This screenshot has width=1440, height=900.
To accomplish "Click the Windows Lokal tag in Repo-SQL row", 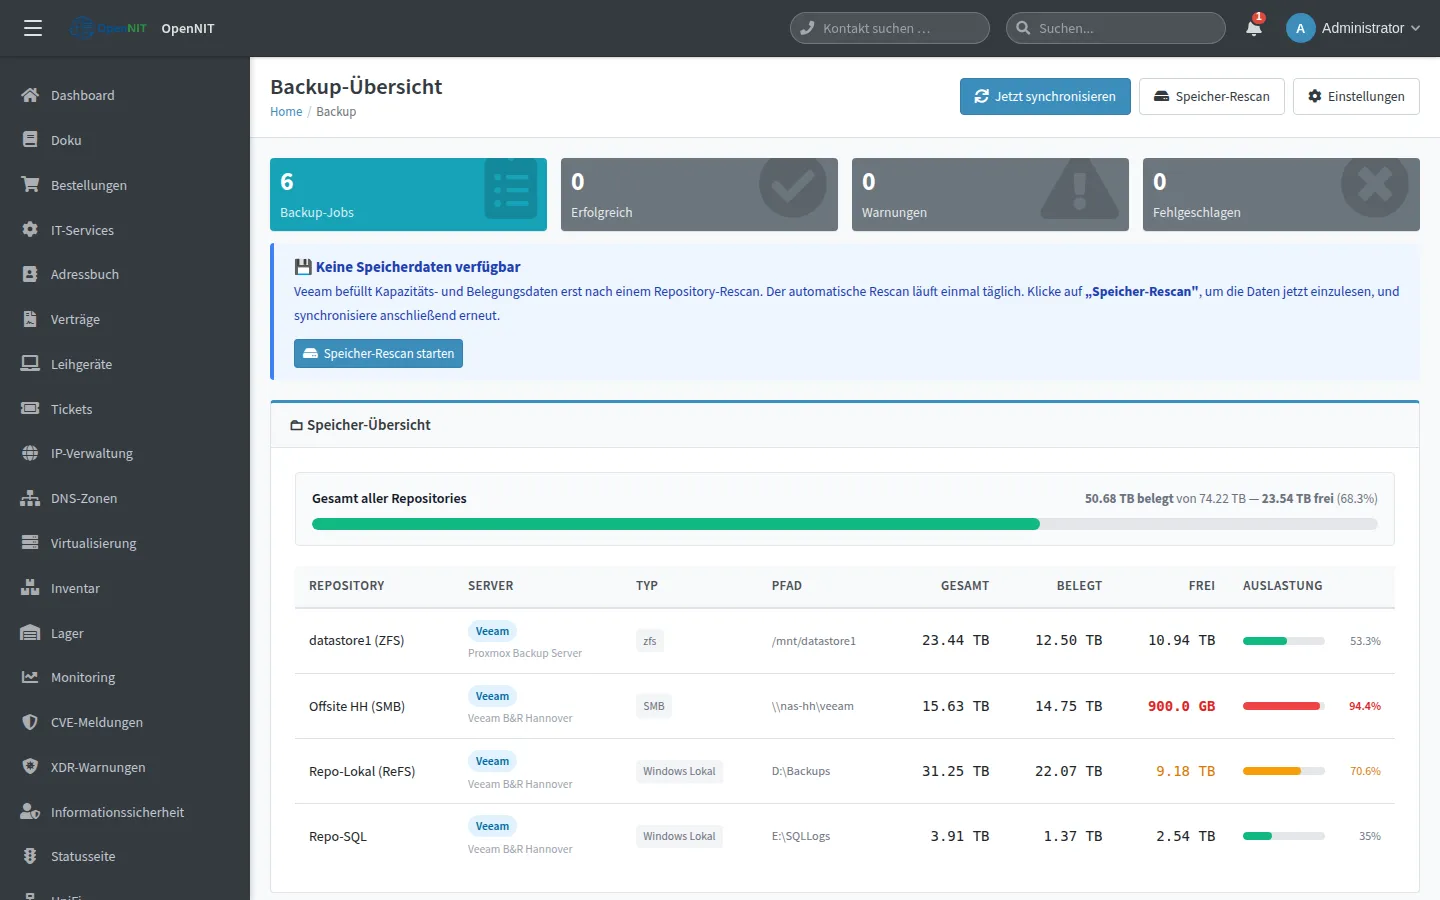I will coord(679,836).
